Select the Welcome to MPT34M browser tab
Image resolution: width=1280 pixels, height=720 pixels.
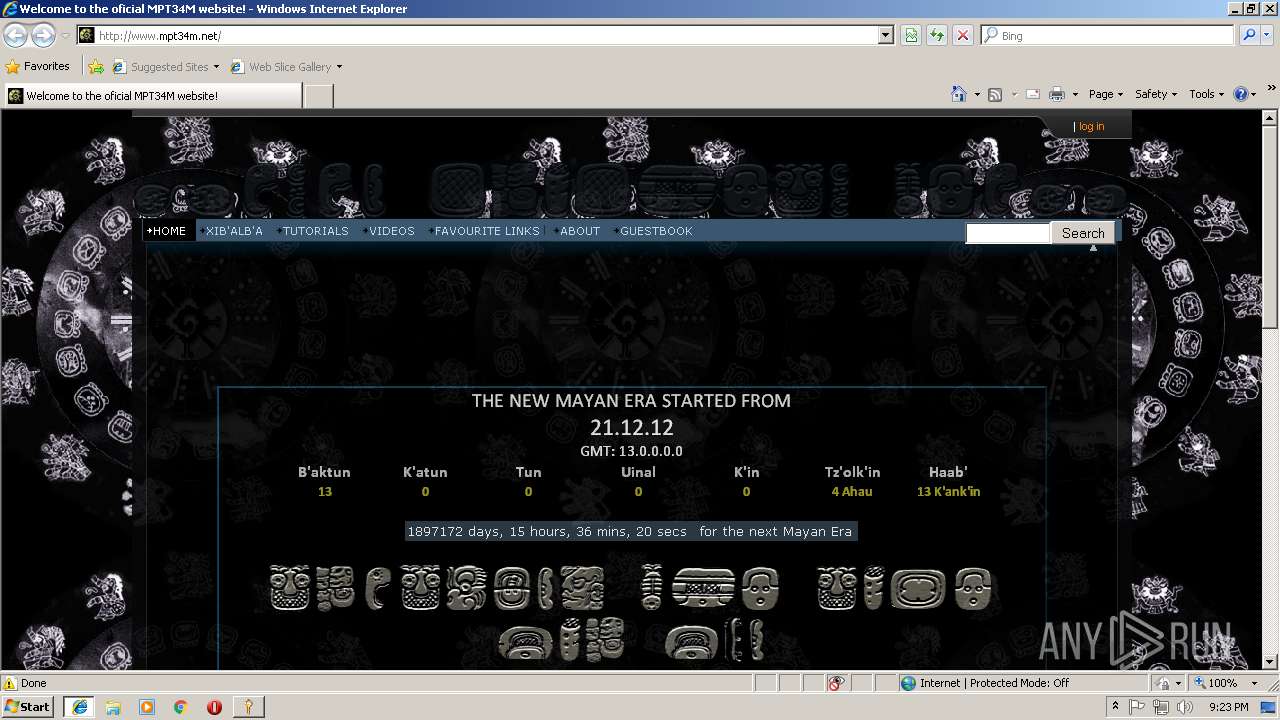tap(152, 96)
